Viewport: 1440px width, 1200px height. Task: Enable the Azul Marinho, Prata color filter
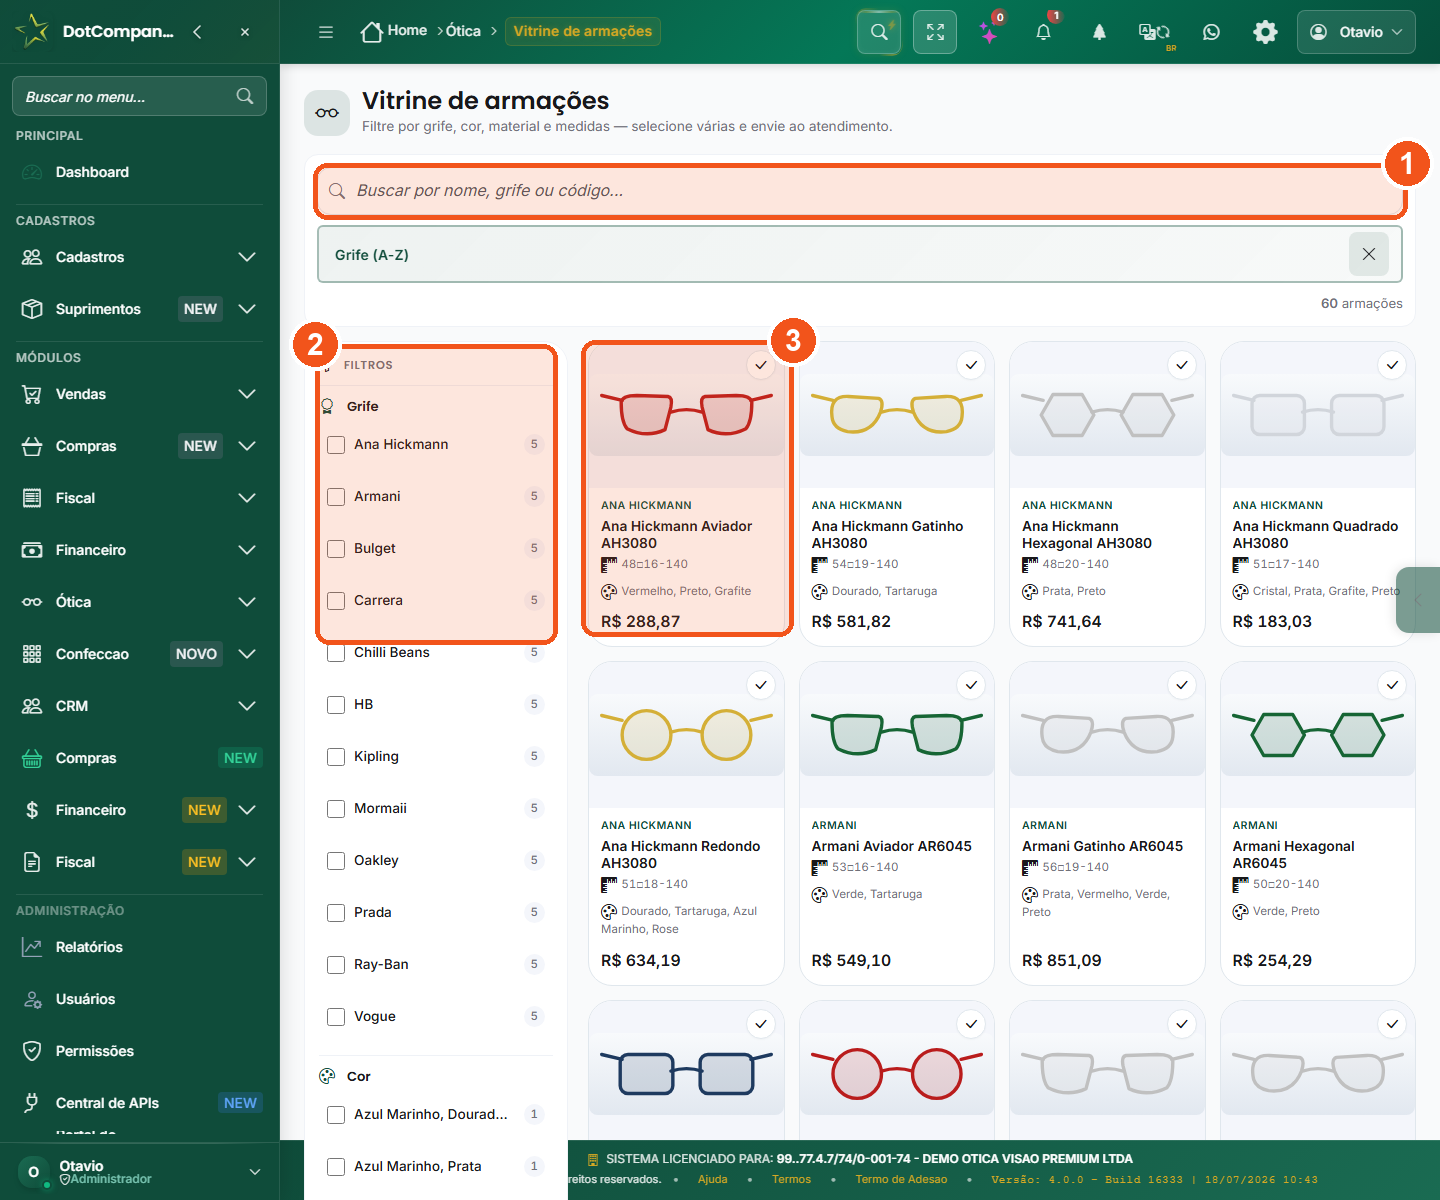(336, 1167)
